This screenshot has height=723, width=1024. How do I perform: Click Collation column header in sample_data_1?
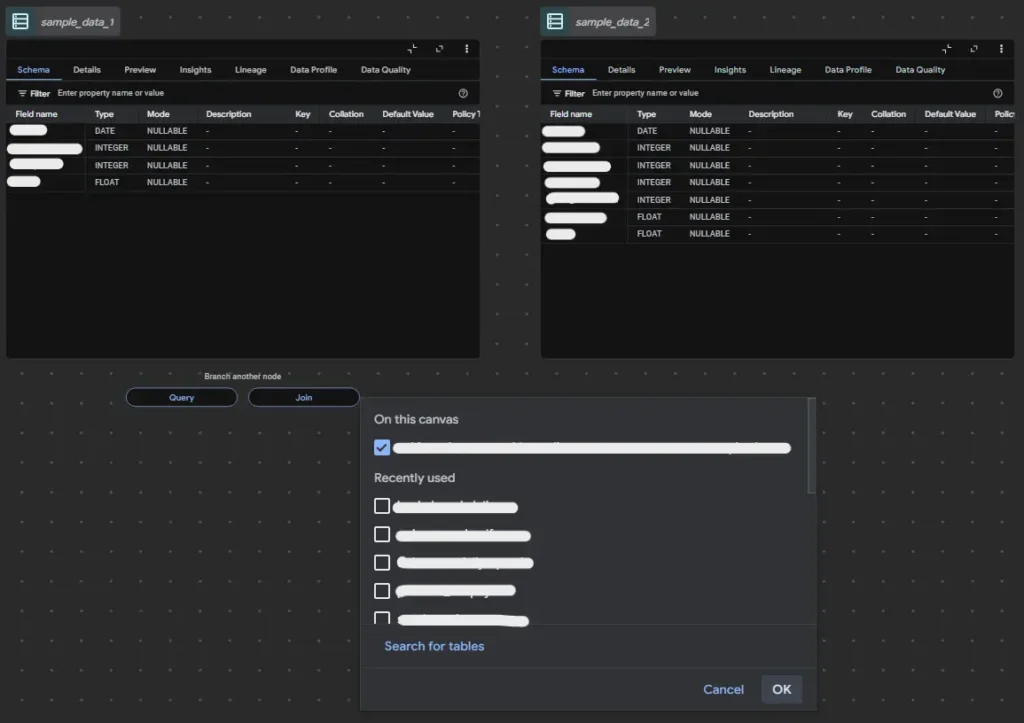pyautogui.click(x=346, y=114)
